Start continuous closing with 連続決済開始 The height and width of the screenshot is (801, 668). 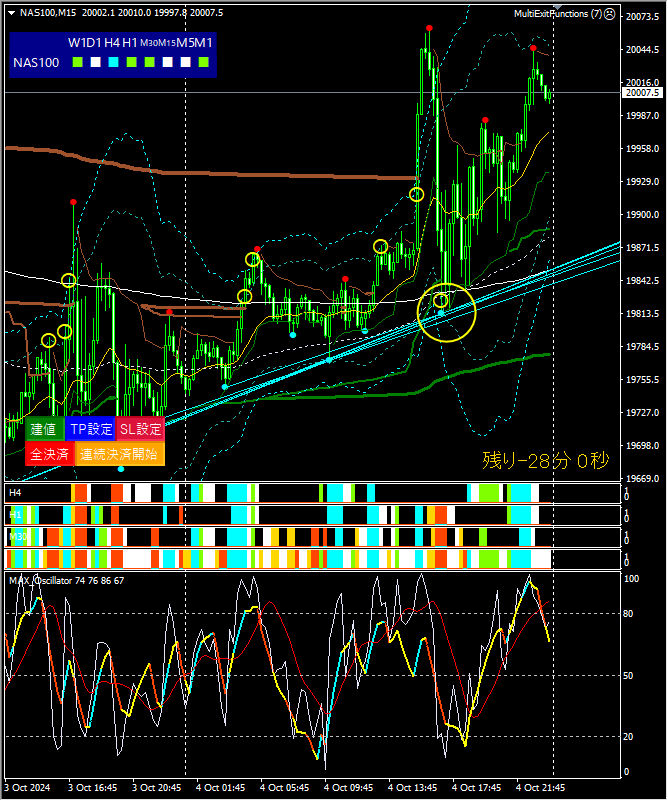click(x=120, y=454)
